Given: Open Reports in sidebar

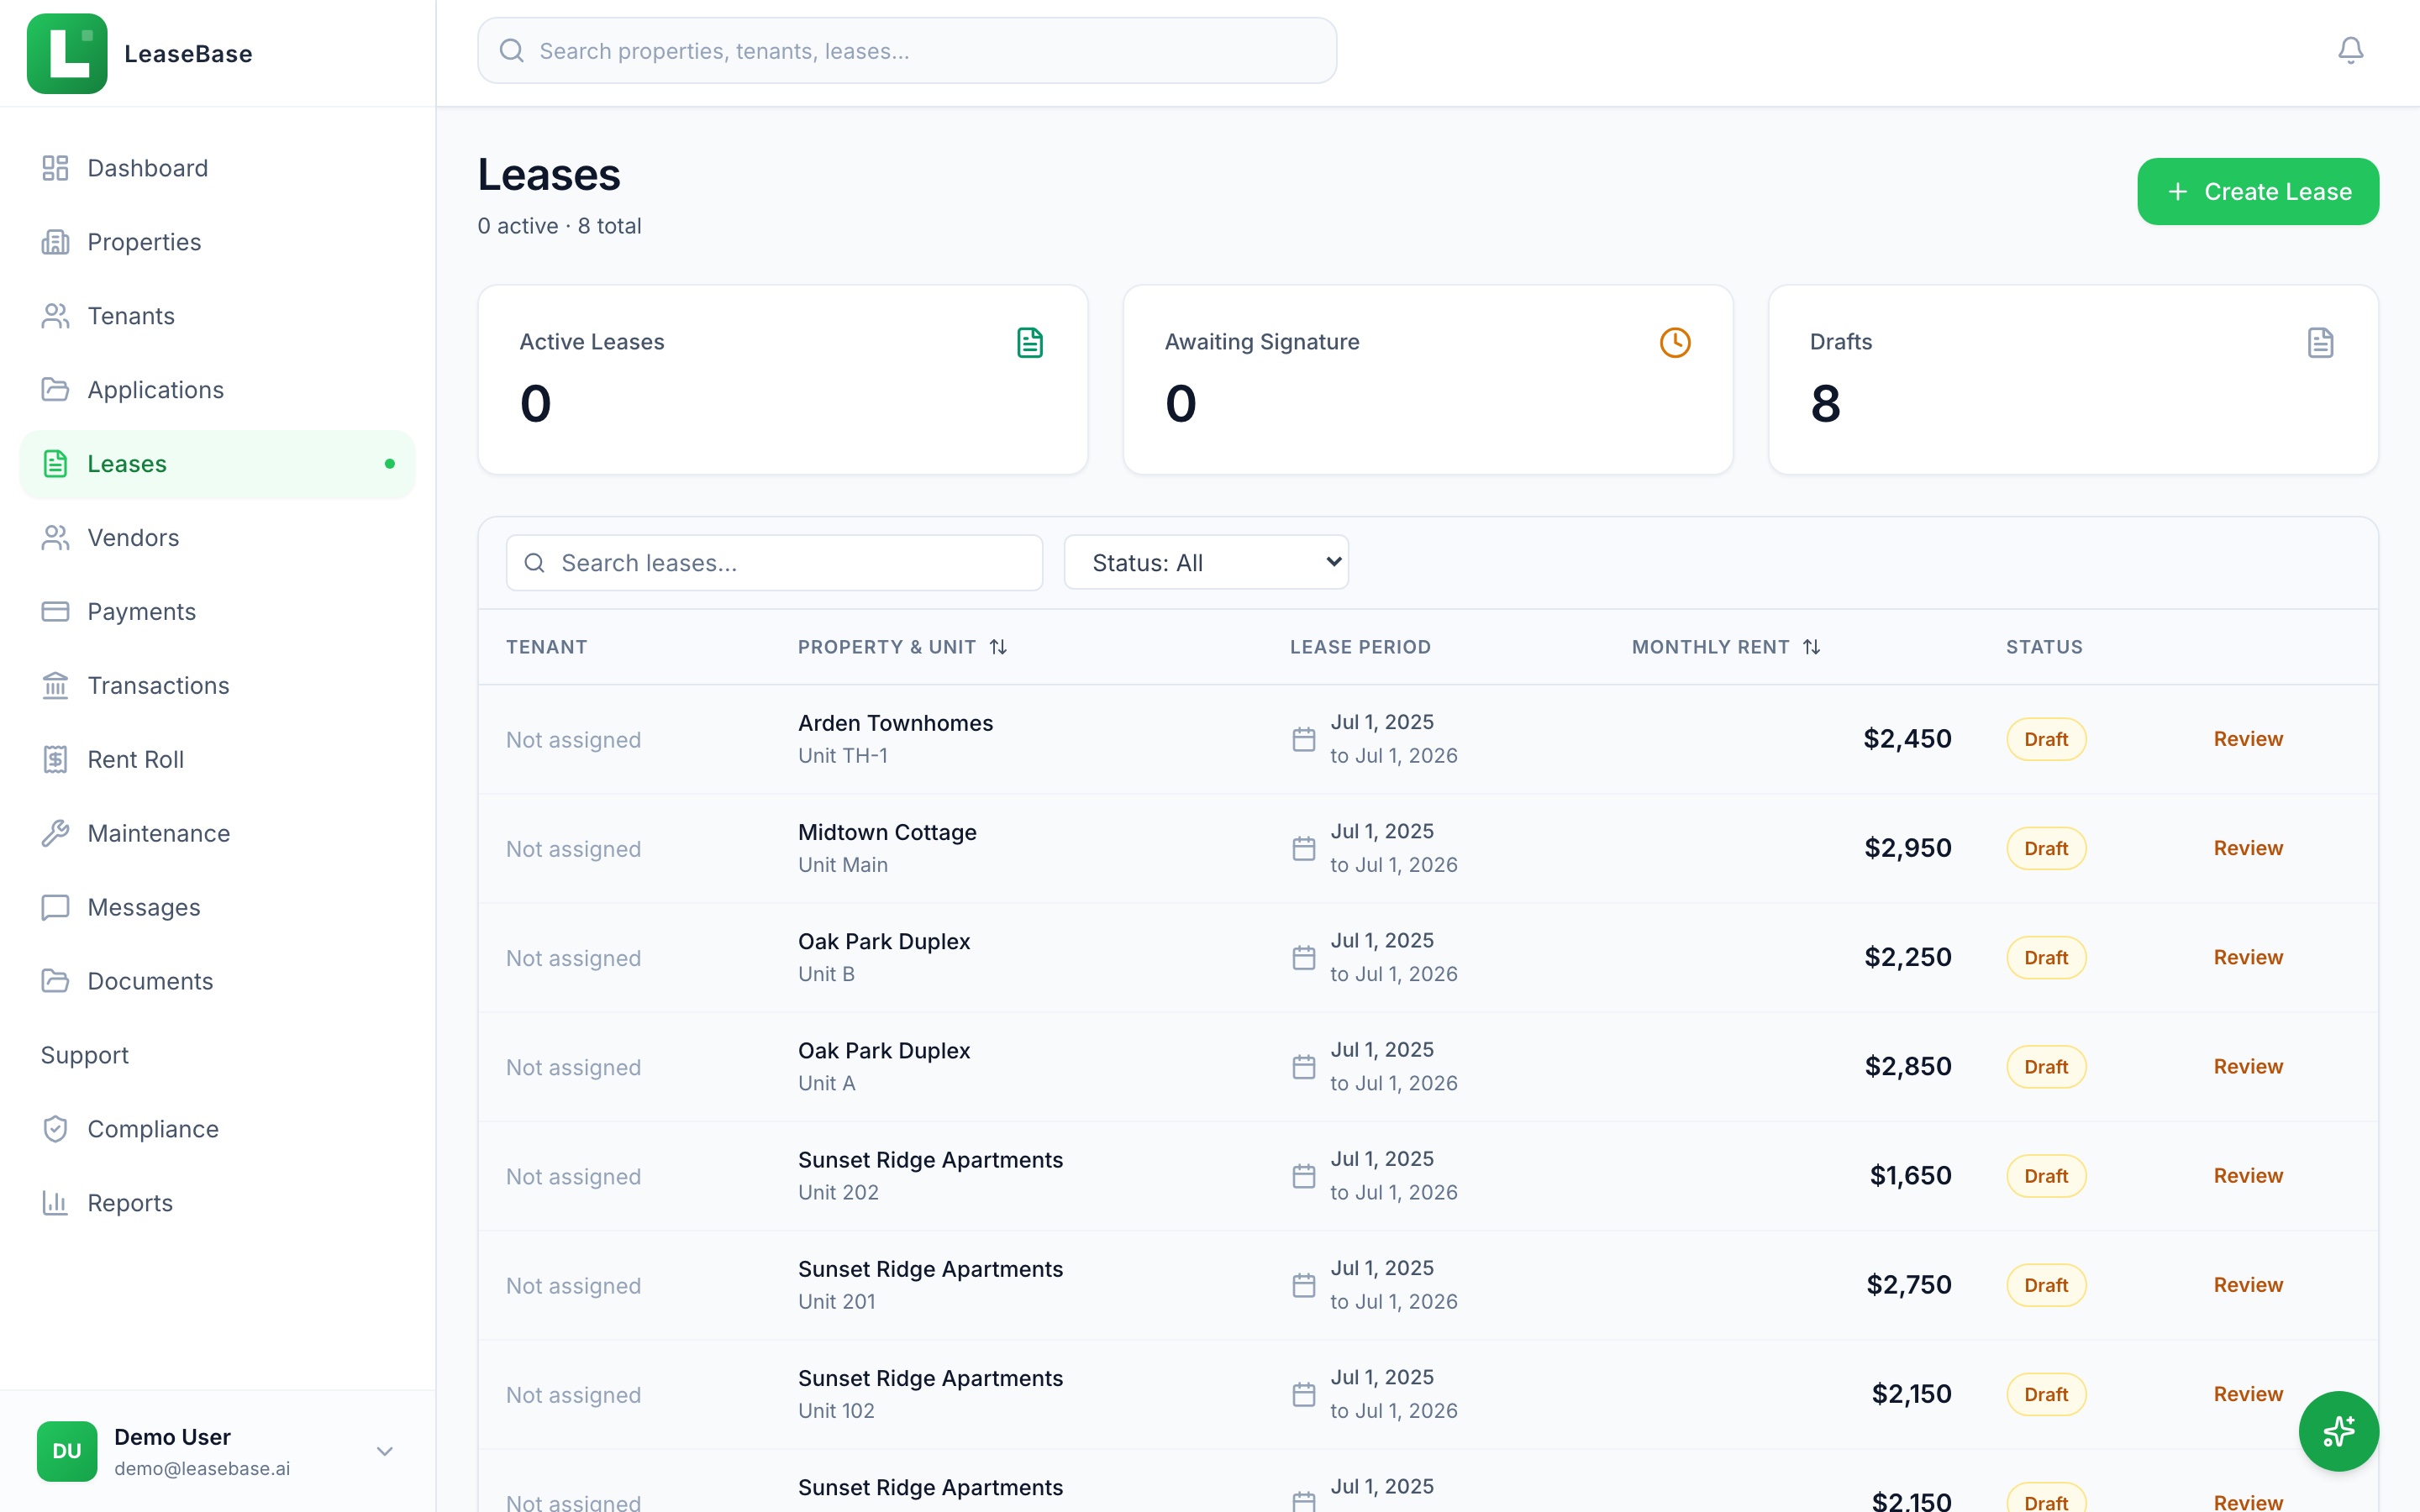Looking at the screenshot, I should tap(217, 1204).
